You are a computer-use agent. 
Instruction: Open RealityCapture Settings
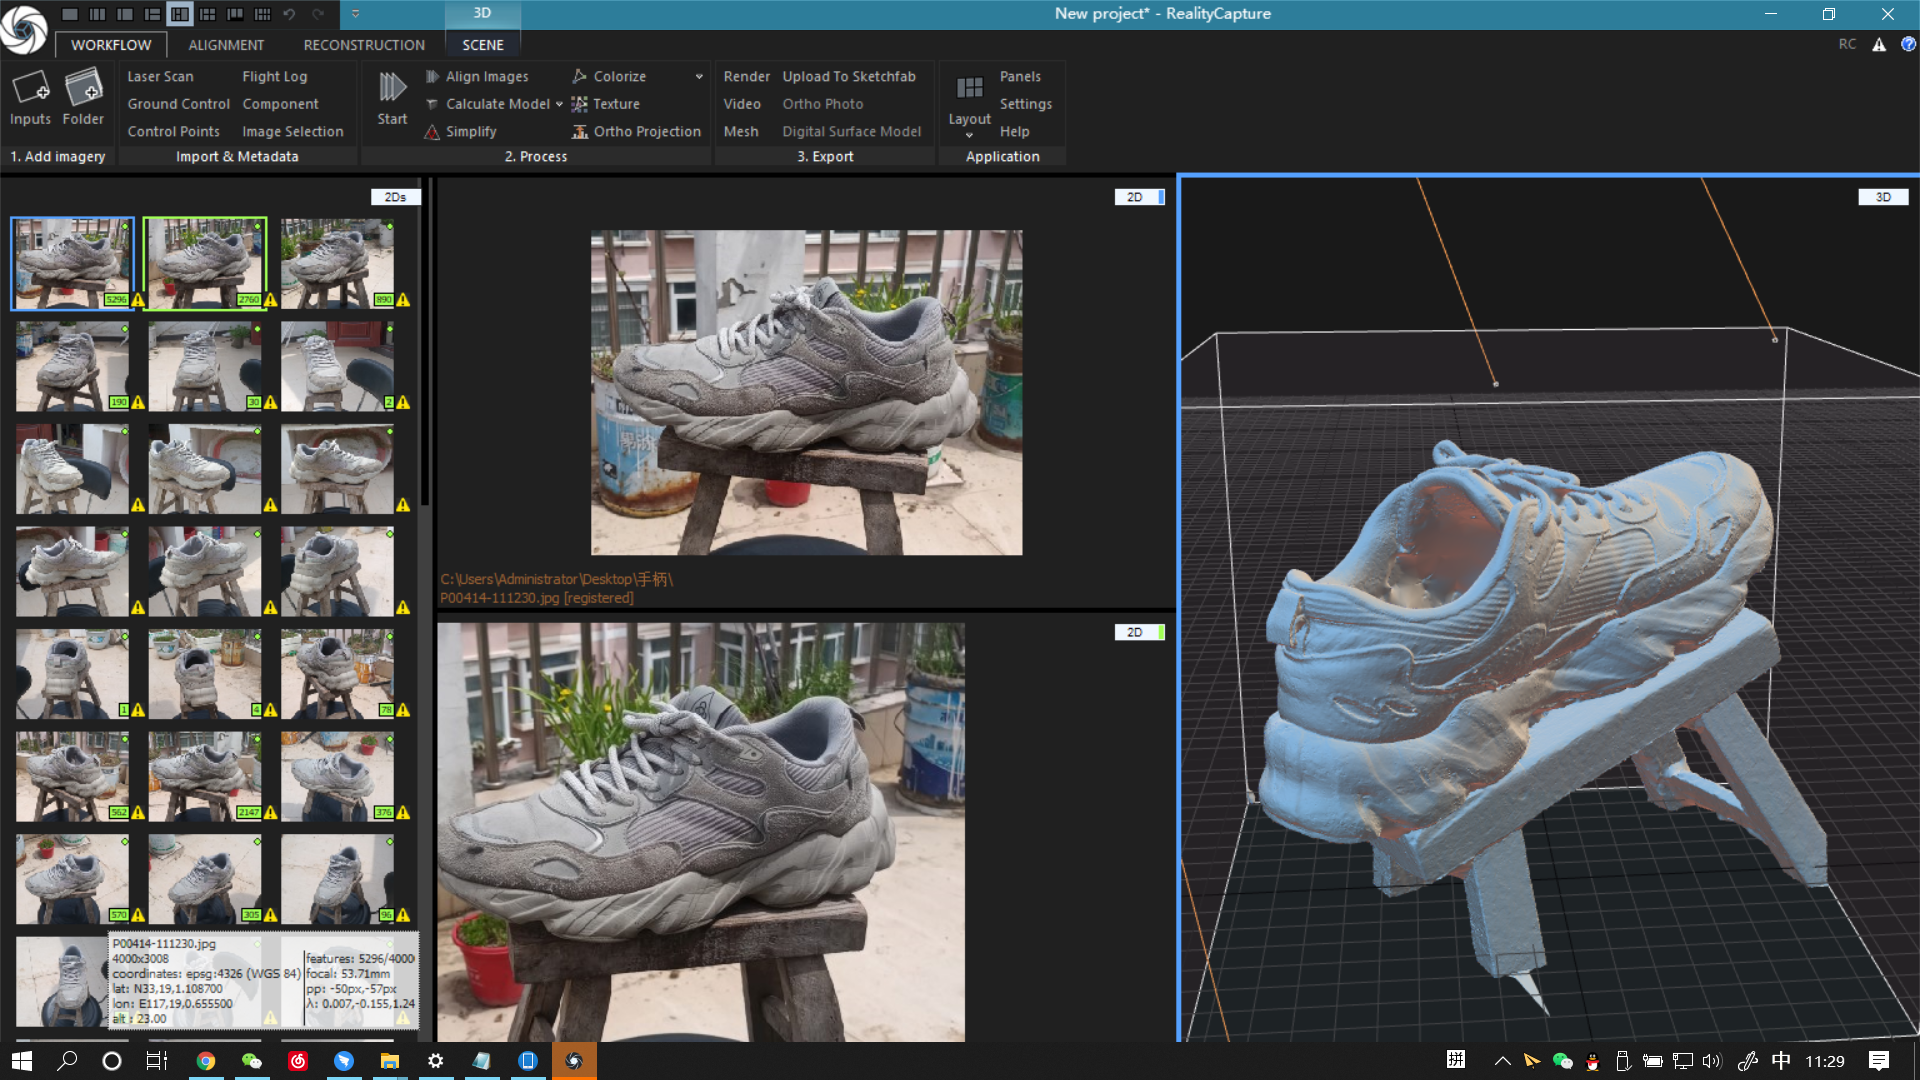(1026, 103)
